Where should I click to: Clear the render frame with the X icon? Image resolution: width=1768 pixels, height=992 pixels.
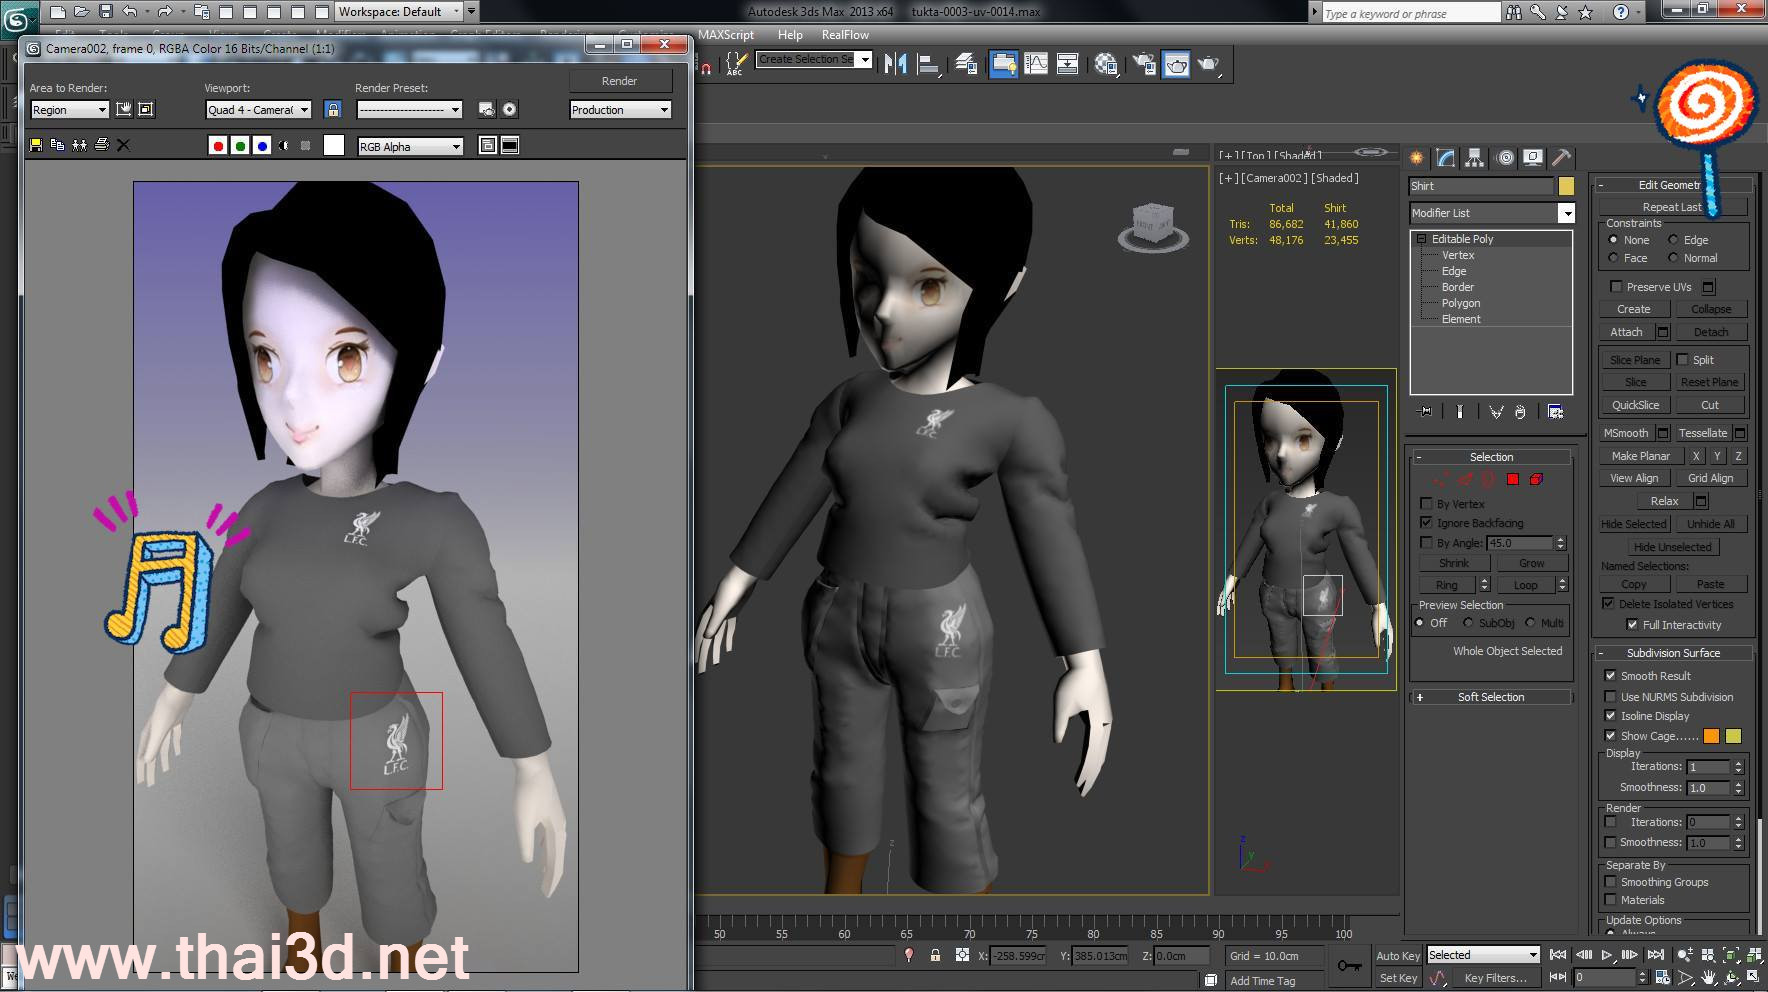click(x=123, y=145)
